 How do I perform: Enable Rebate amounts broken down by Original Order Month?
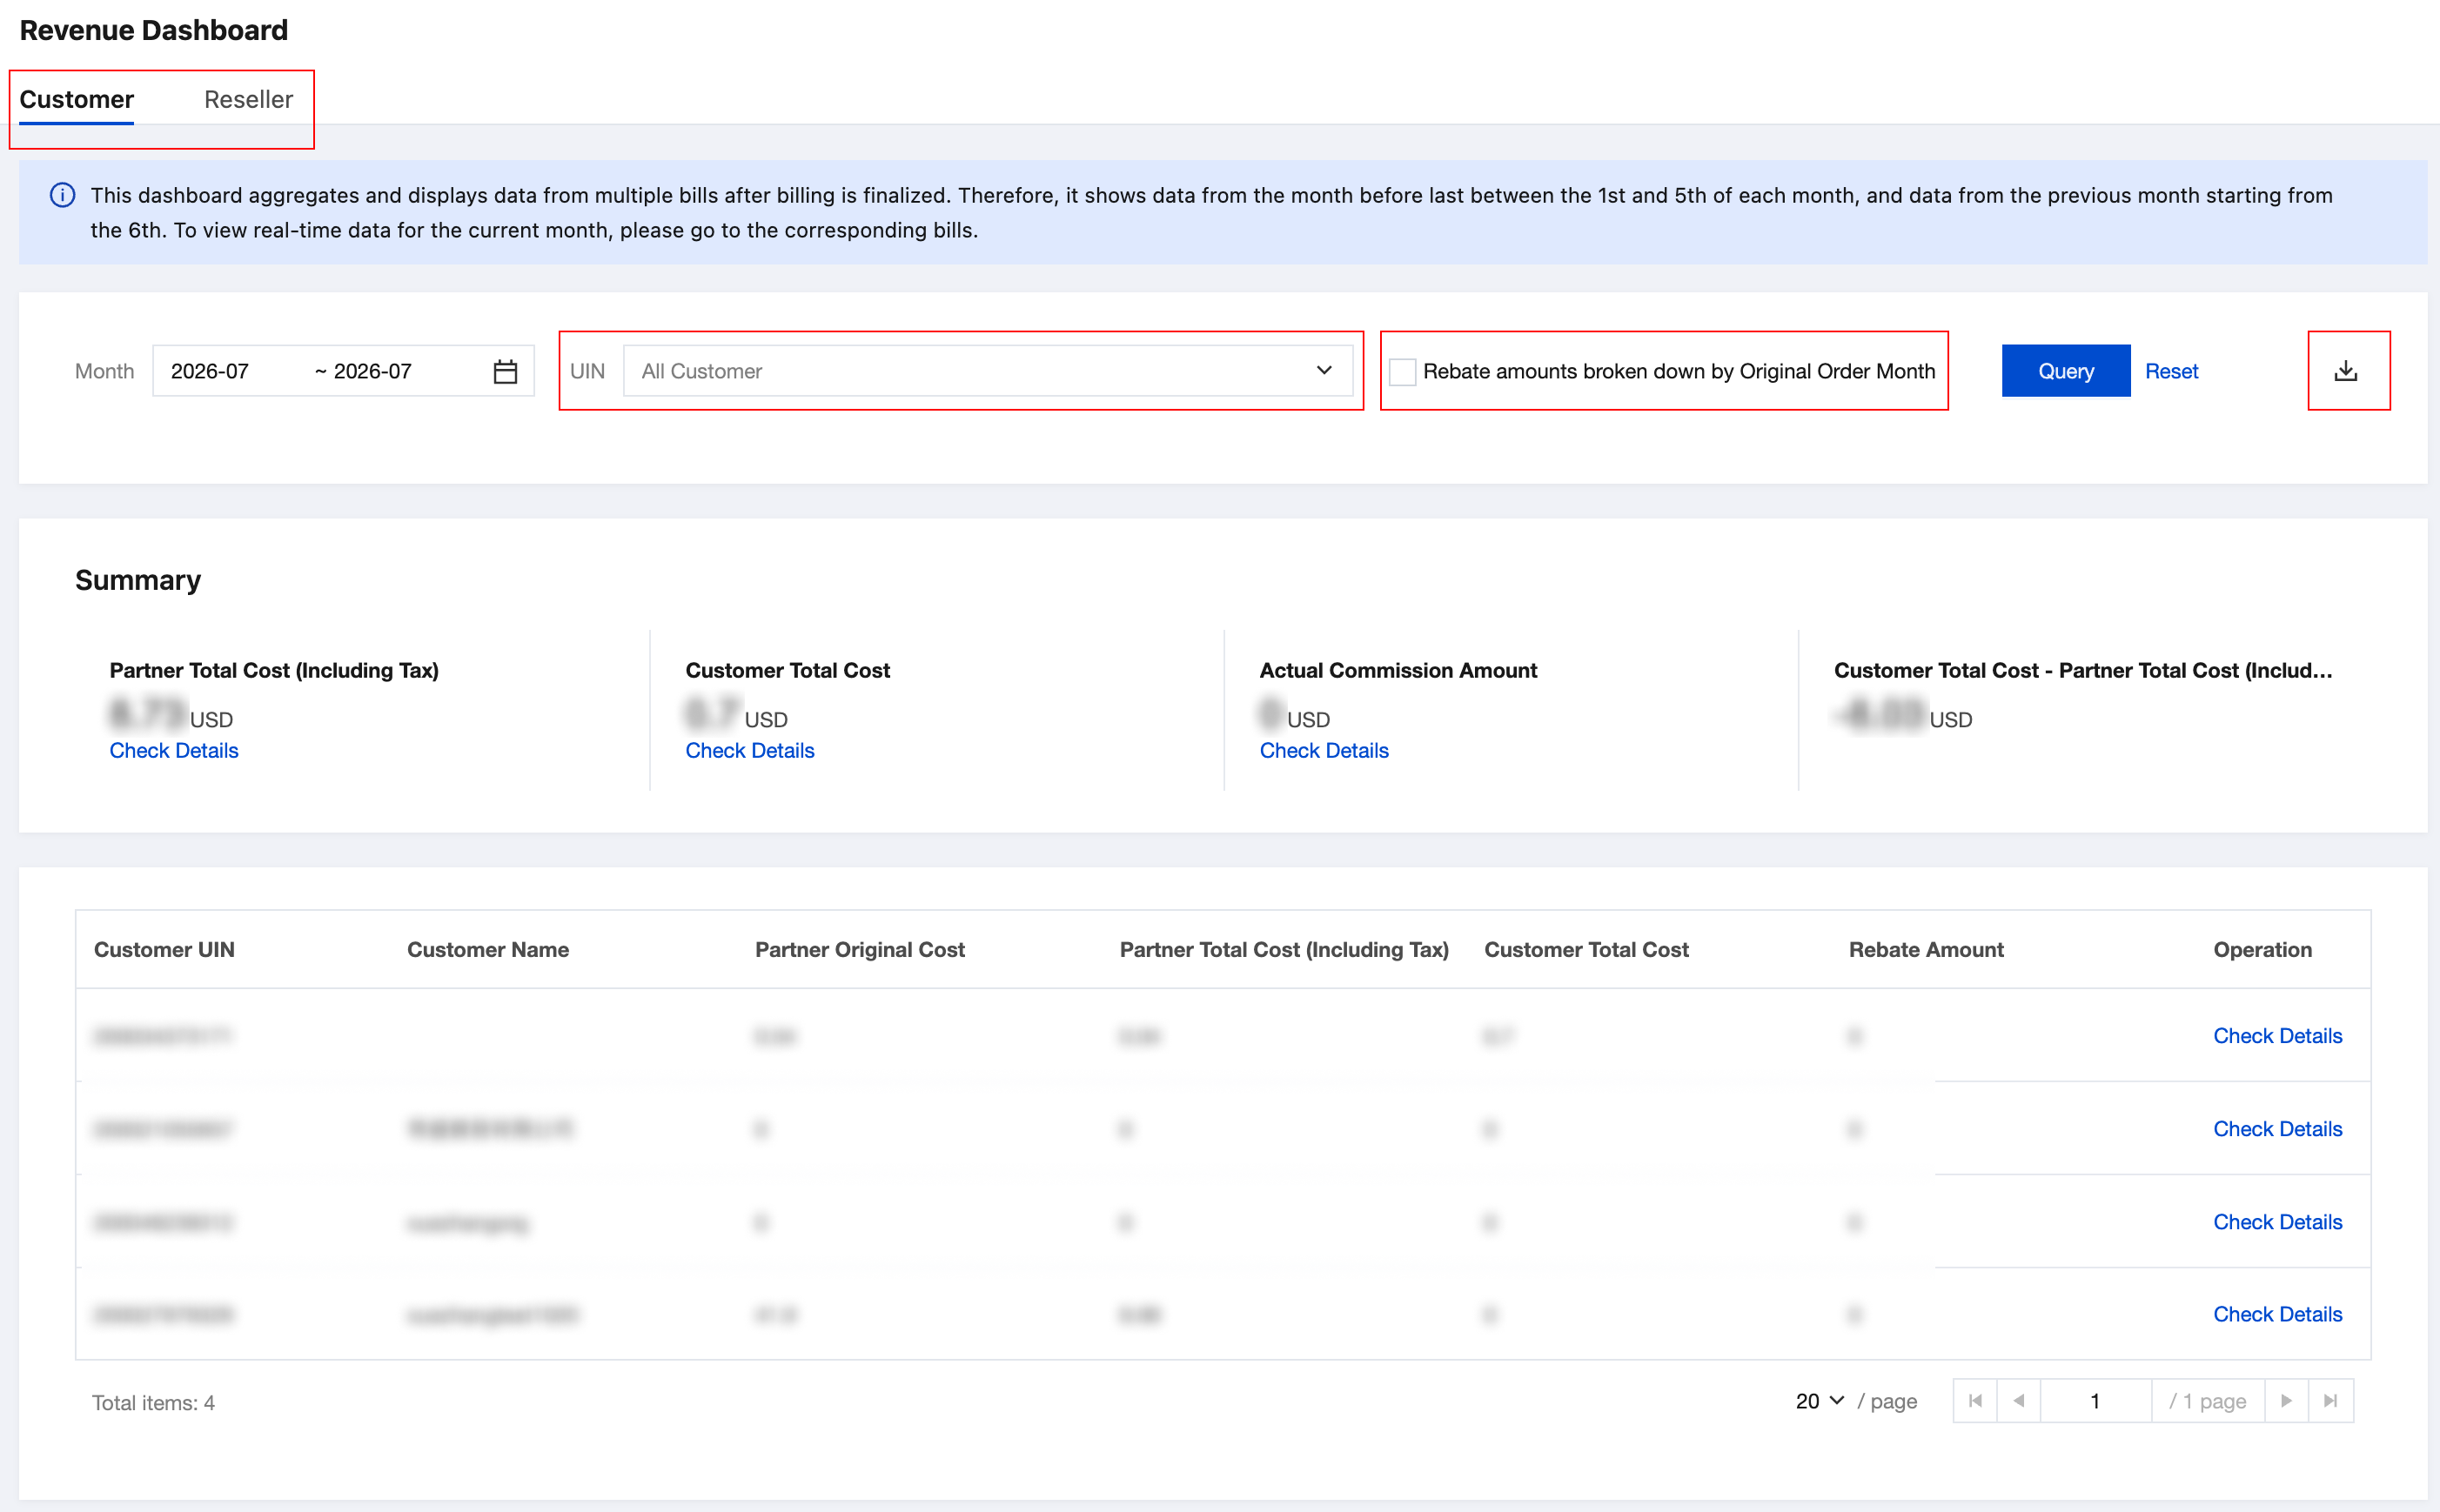pos(1402,372)
